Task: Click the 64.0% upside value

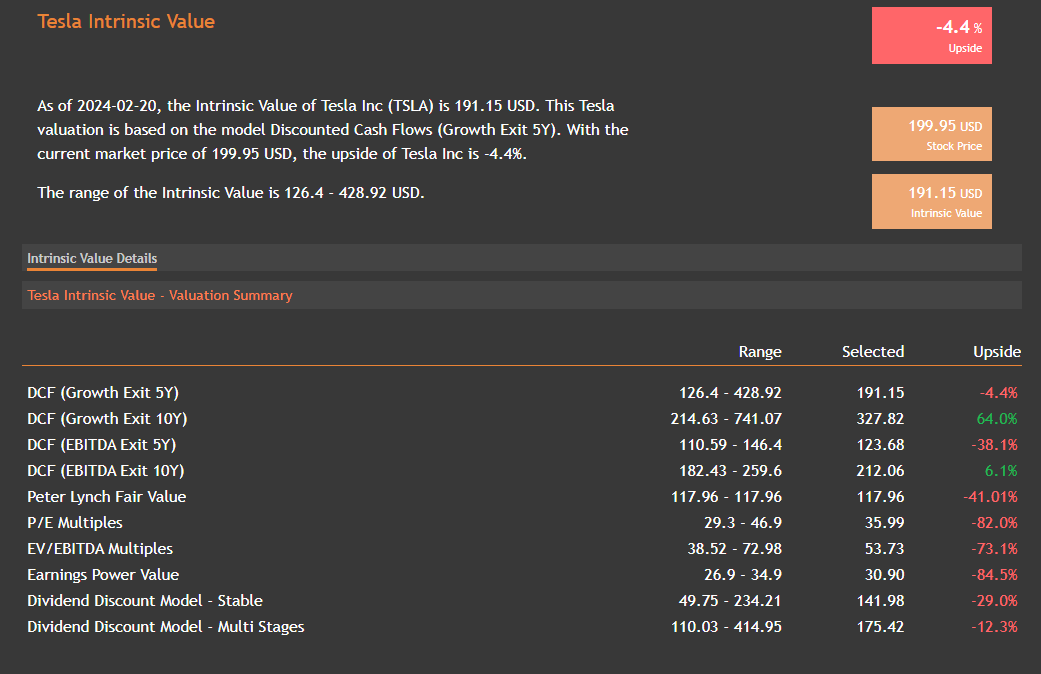Action: tap(997, 419)
